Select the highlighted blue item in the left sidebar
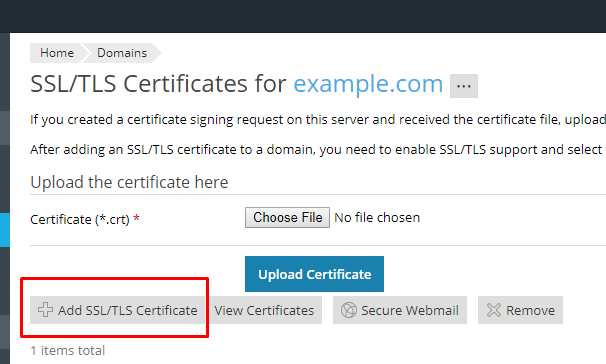The width and height of the screenshot is (606, 364). (5, 230)
